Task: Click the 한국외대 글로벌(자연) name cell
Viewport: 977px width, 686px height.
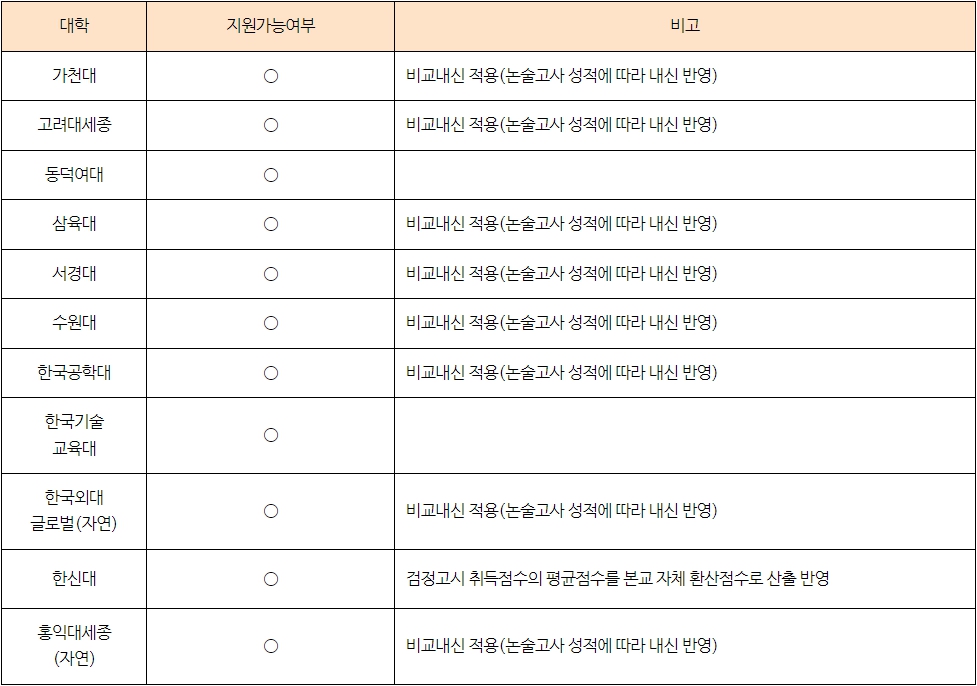Action: pyautogui.click(x=74, y=512)
